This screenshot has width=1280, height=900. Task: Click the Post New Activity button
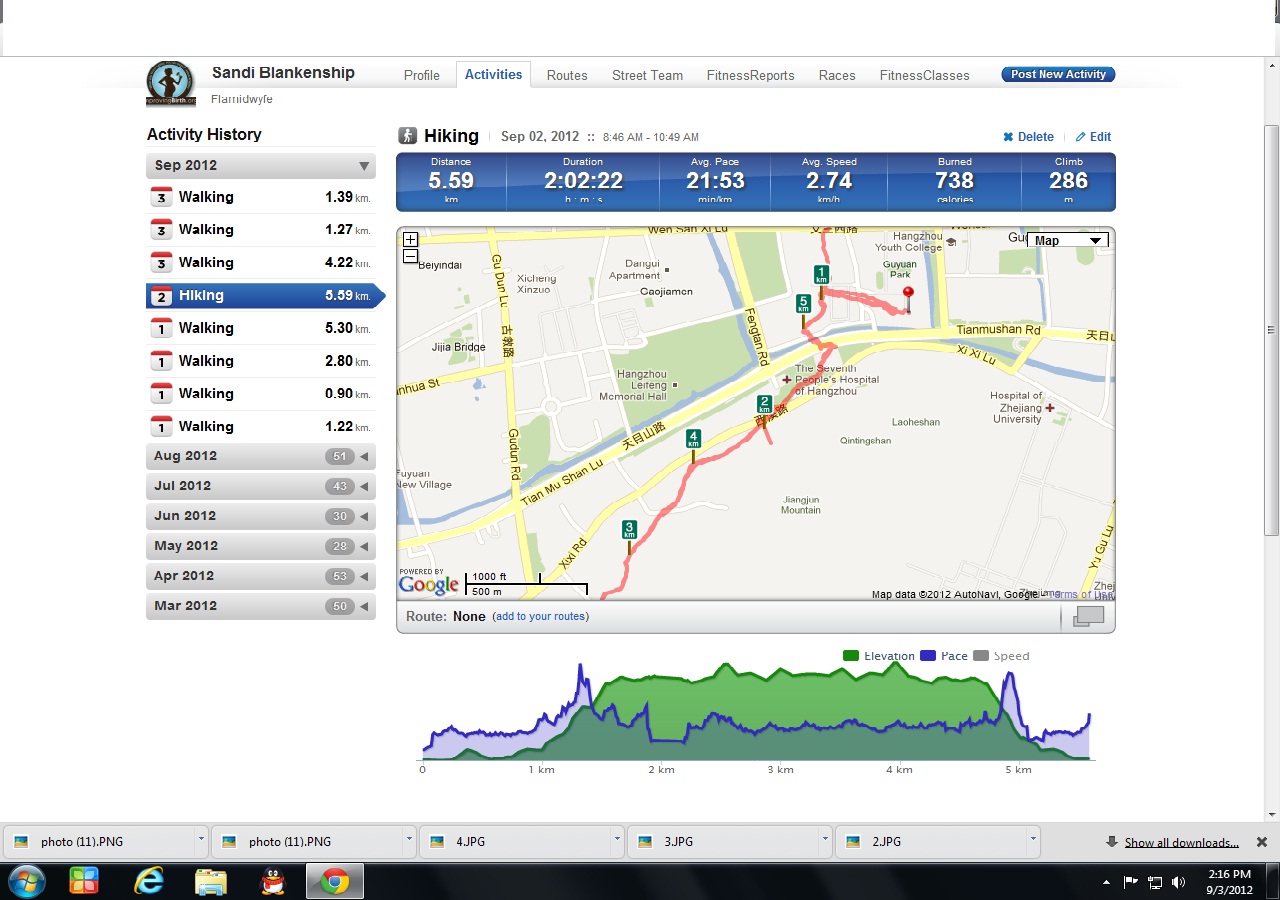(x=1058, y=74)
